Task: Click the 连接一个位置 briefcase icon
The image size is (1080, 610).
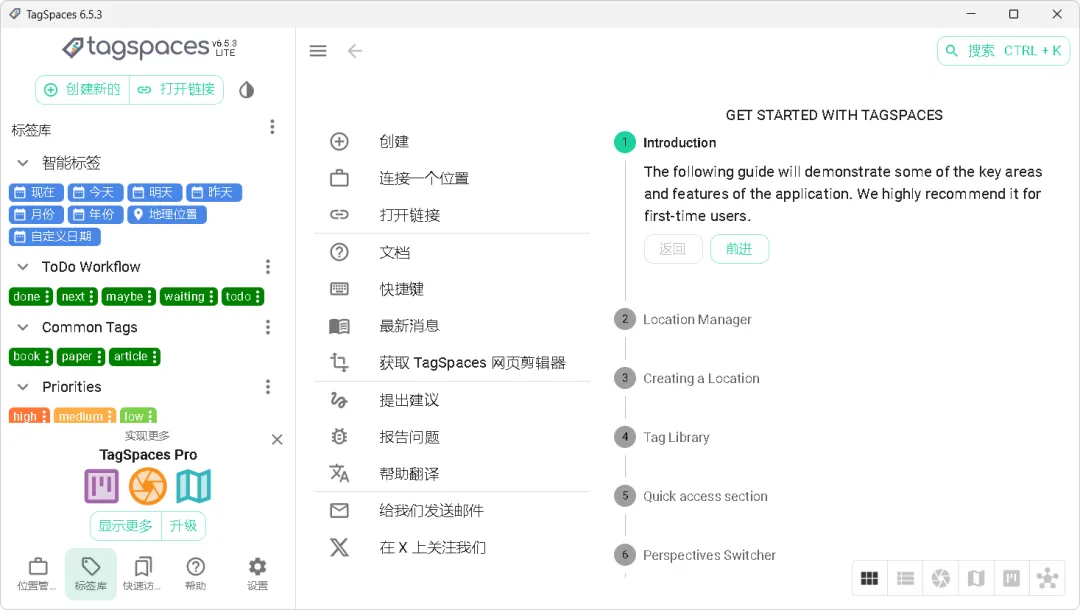Action: (x=339, y=178)
